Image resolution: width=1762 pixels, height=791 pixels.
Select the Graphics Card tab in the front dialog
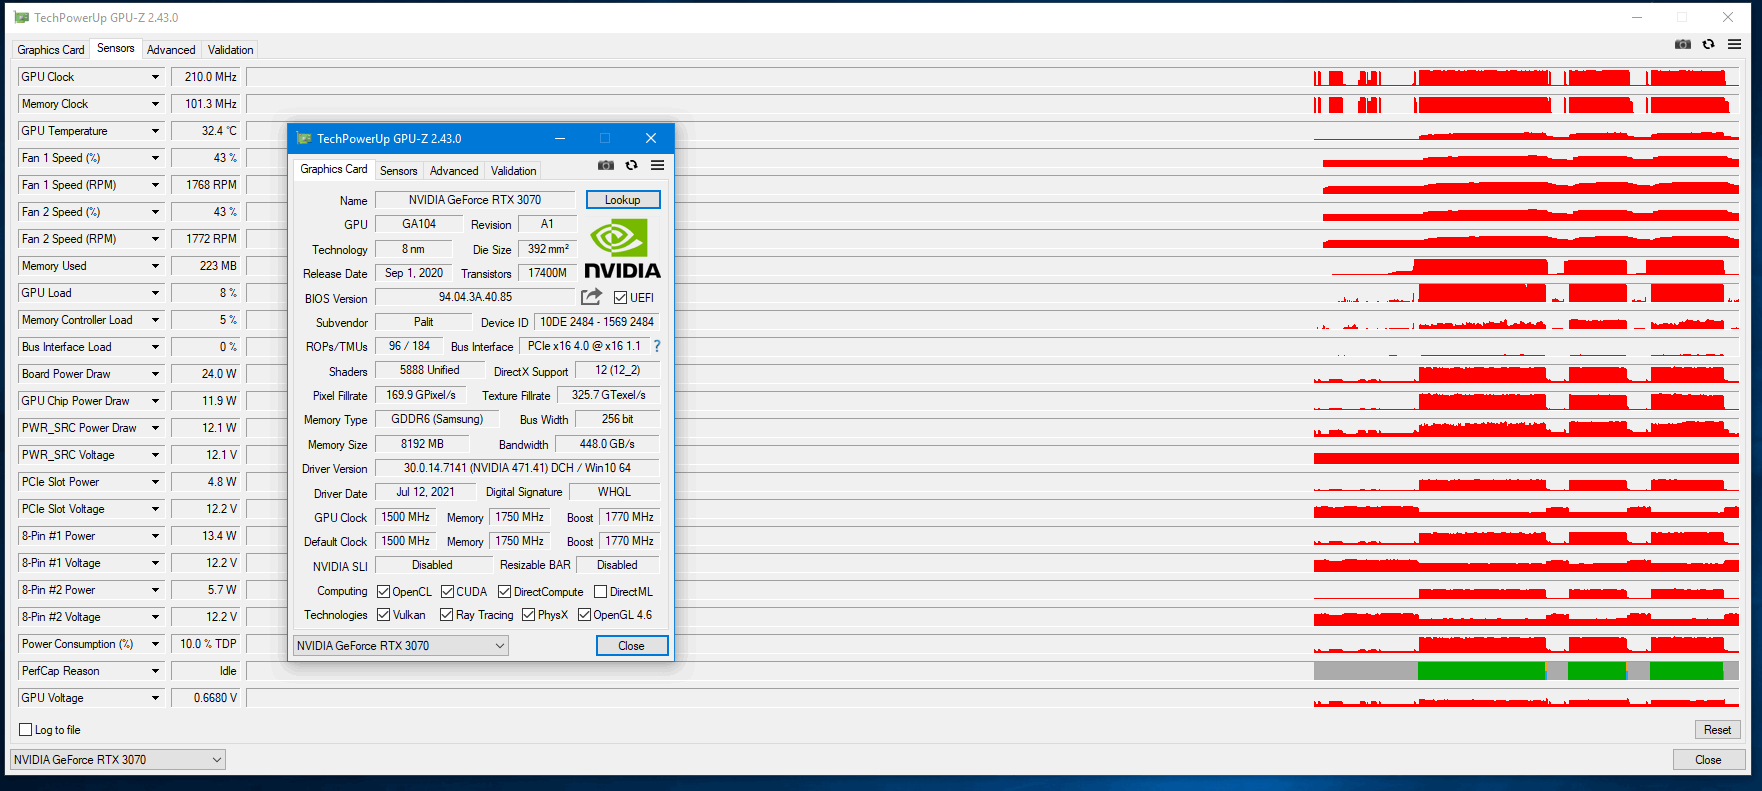click(334, 169)
